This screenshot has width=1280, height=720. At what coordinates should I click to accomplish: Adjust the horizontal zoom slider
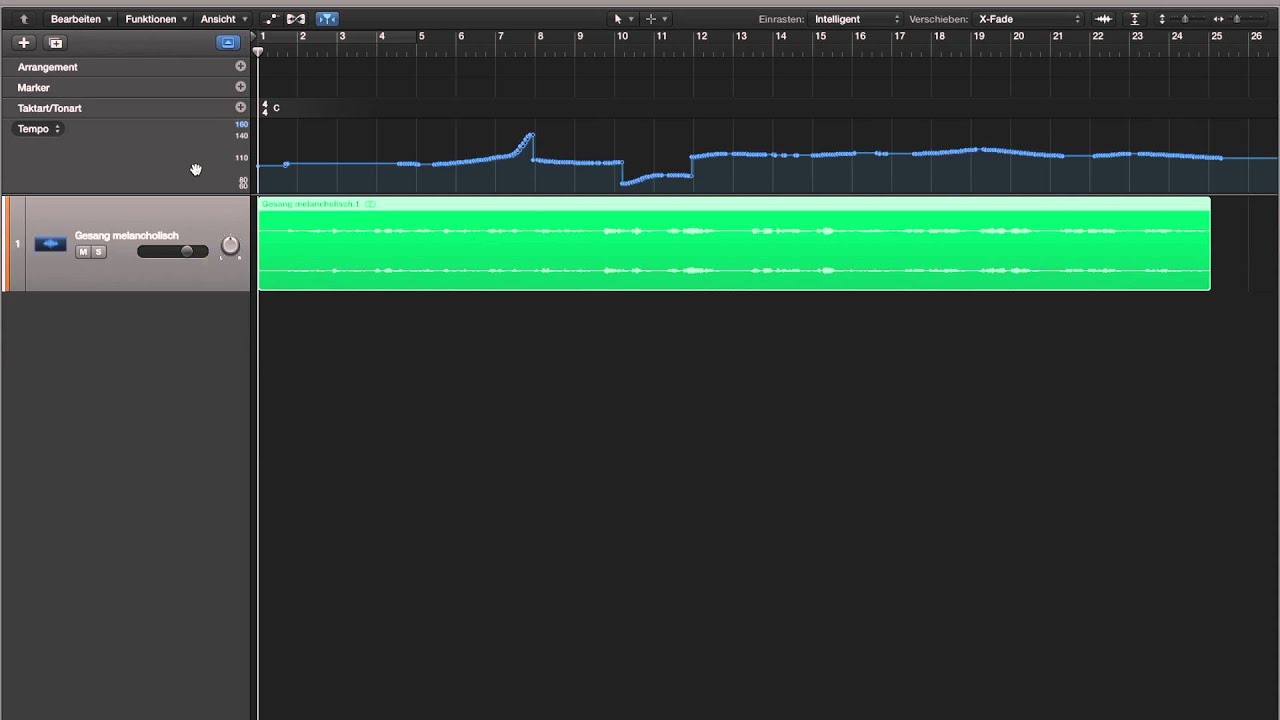pyautogui.click(x=1236, y=19)
